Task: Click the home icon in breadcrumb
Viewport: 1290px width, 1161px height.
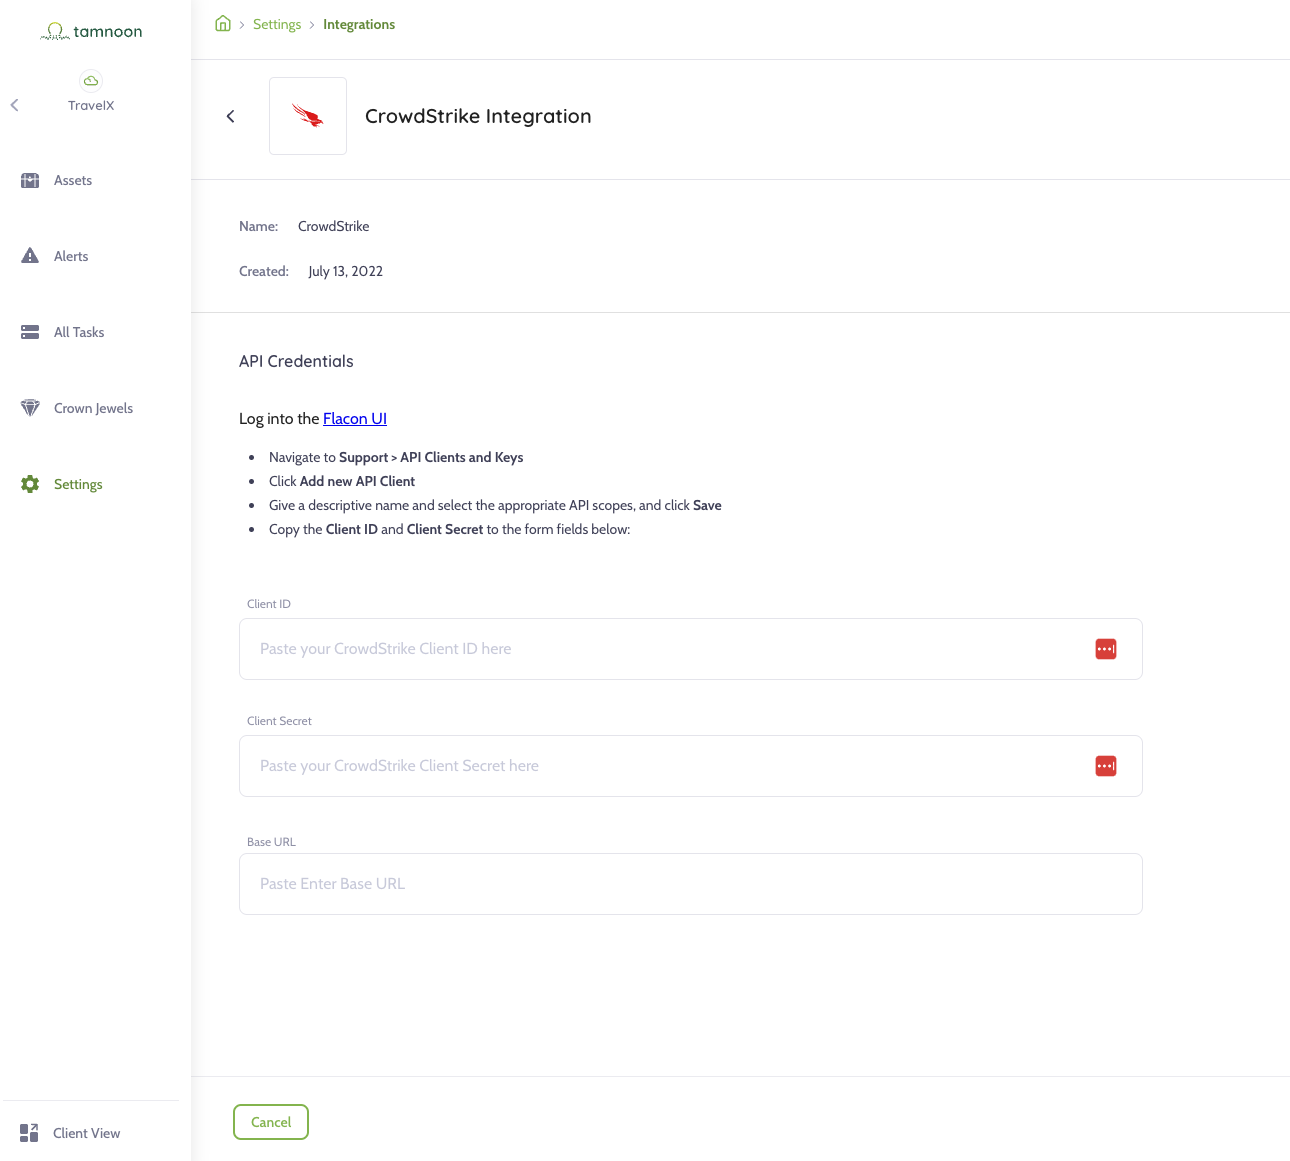Action: pyautogui.click(x=223, y=24)
